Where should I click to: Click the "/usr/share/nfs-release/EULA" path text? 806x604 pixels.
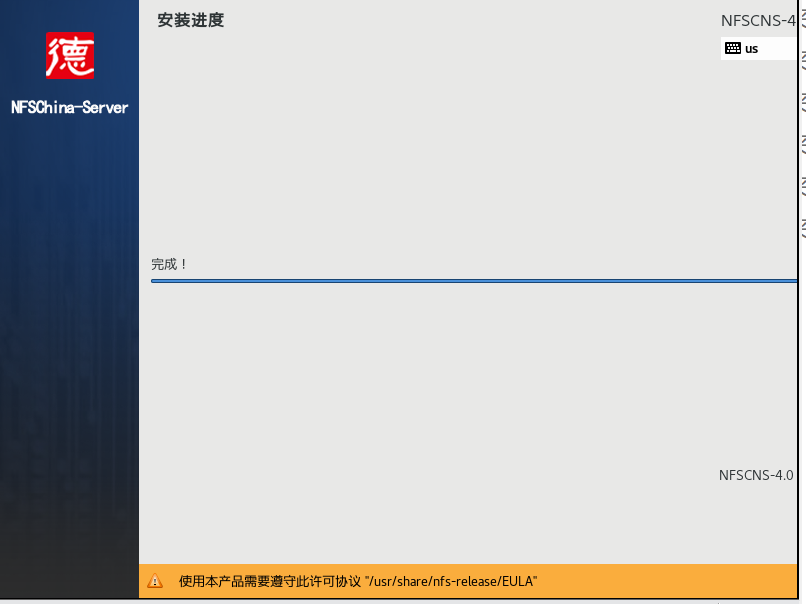[x=451, y=581]
